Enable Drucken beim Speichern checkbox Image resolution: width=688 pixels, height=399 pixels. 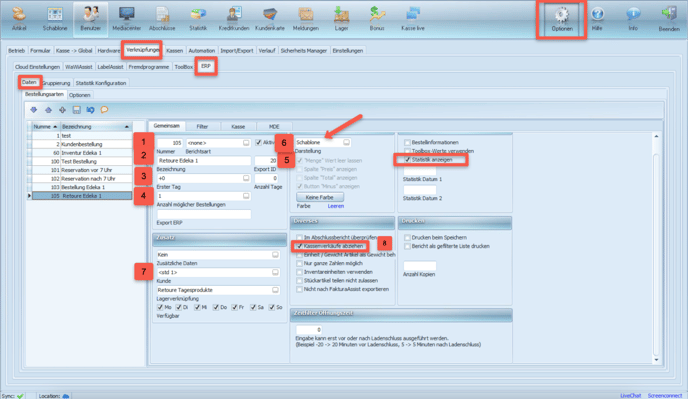coord(407,237)
